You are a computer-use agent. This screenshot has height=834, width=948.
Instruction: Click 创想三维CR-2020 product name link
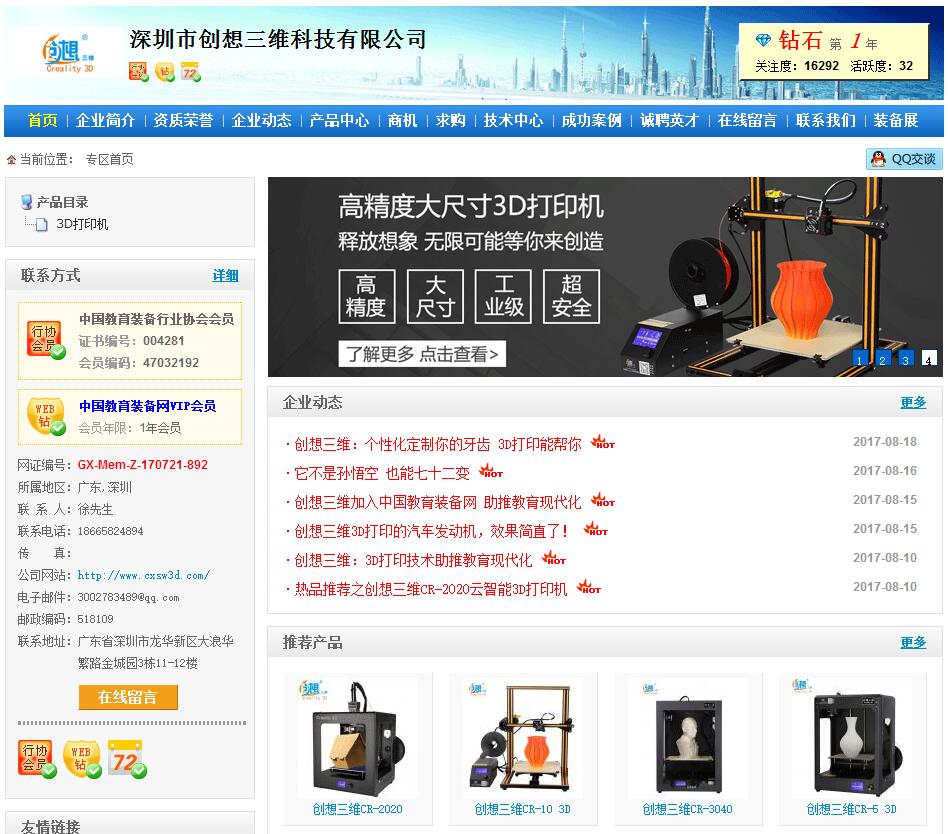tap(357, 809)
